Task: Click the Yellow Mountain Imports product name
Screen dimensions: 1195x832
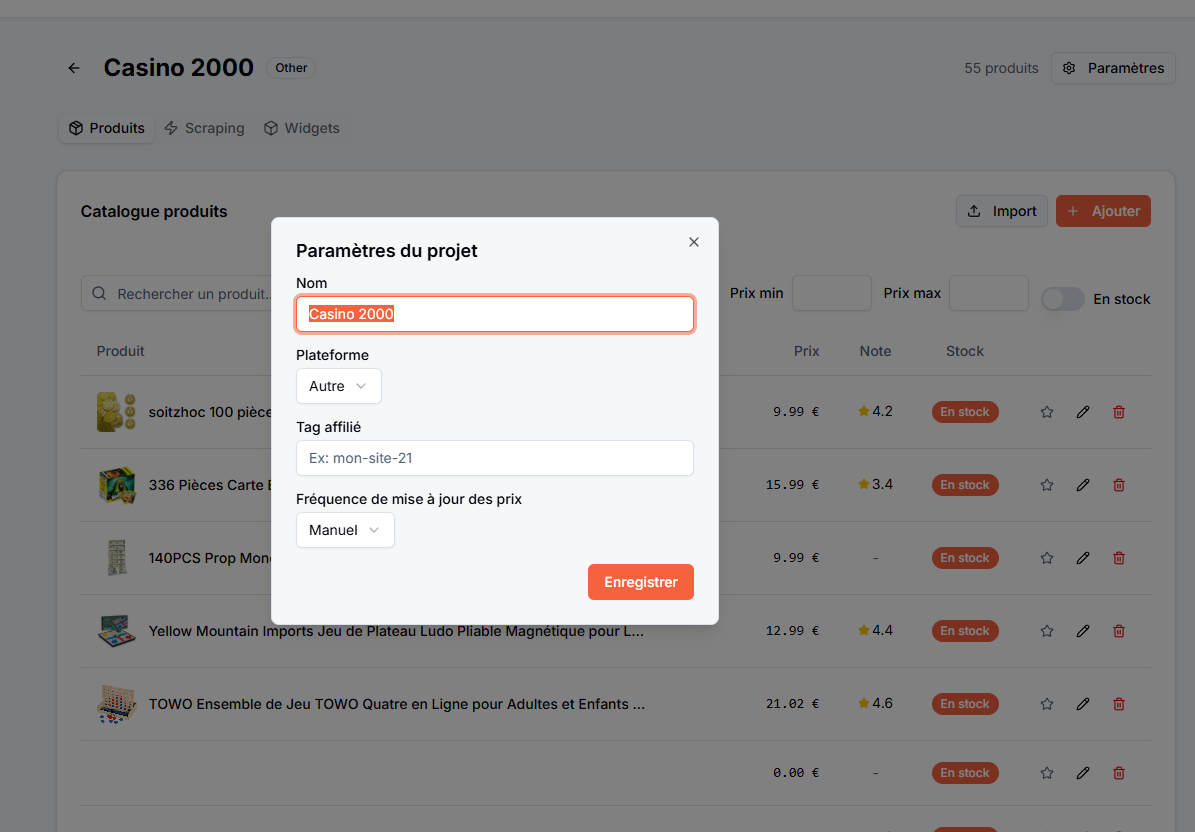Action: [396, 632]
